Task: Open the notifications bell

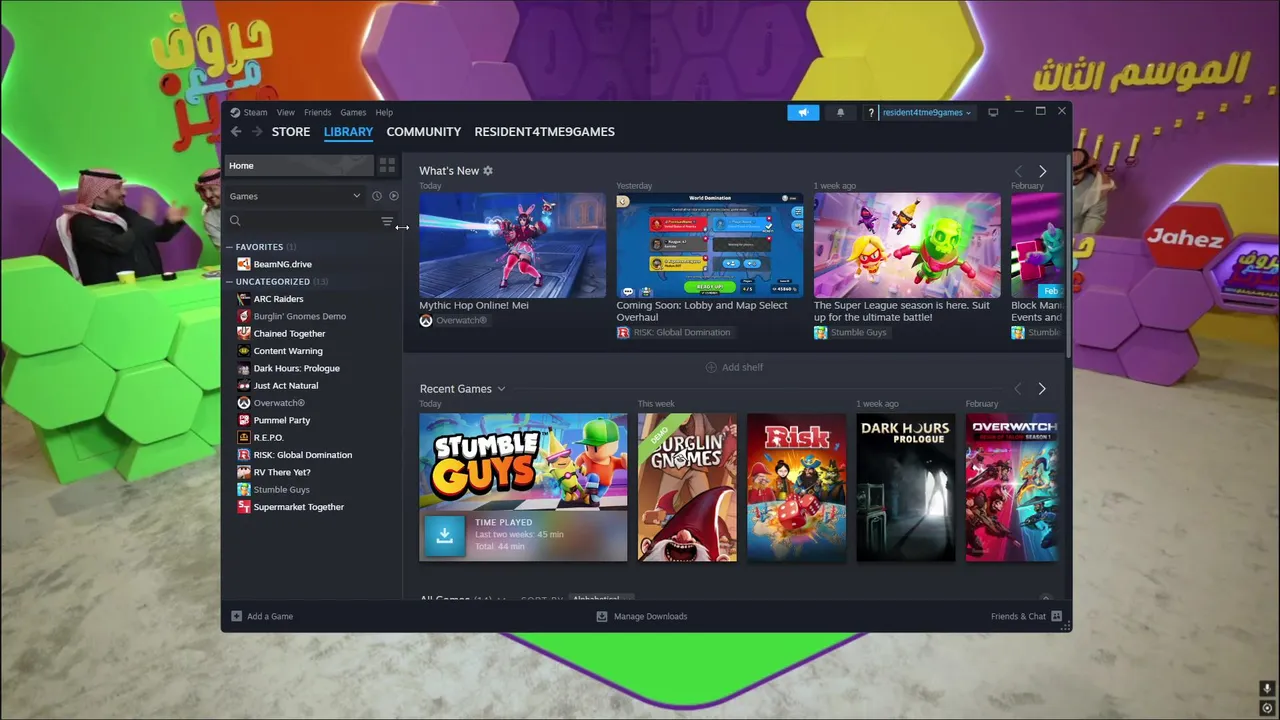Action: coord(840,112)
